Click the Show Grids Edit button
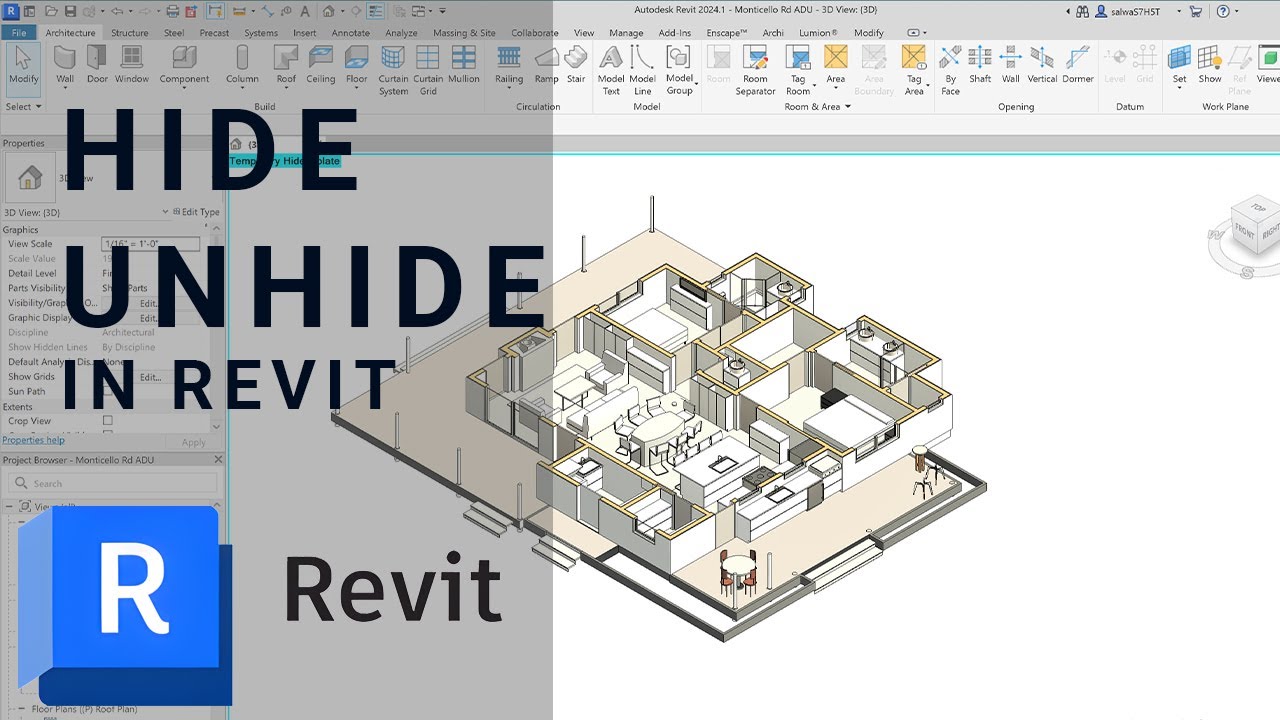Screen dimensions: 1280x720 click(x=150, y=377)
